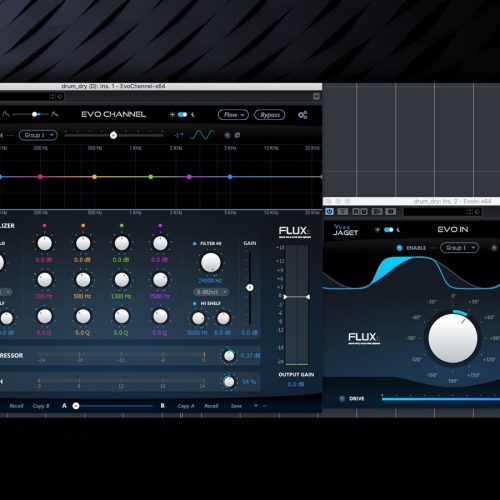Open the Filter Hi slope dB/oct dropdown
The image size is (500, 500).
[211, 292]
